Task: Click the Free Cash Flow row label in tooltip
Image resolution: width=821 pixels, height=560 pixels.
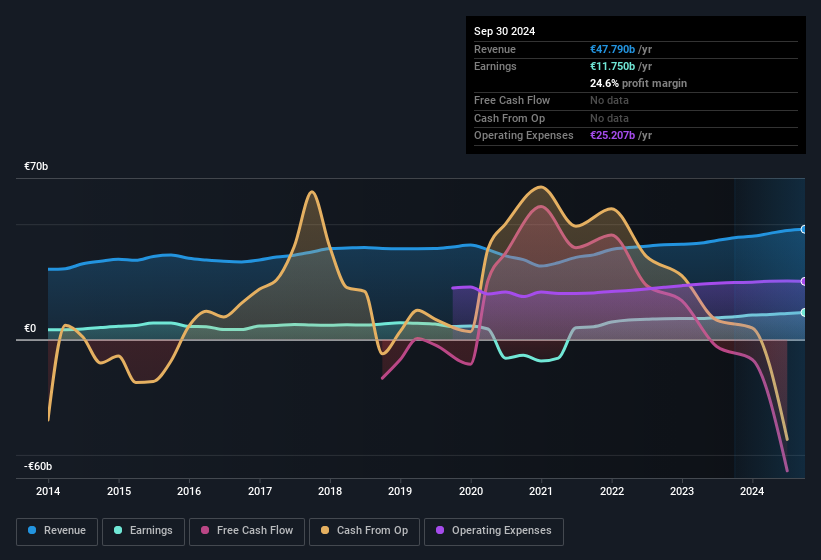Action: [512, 100]
